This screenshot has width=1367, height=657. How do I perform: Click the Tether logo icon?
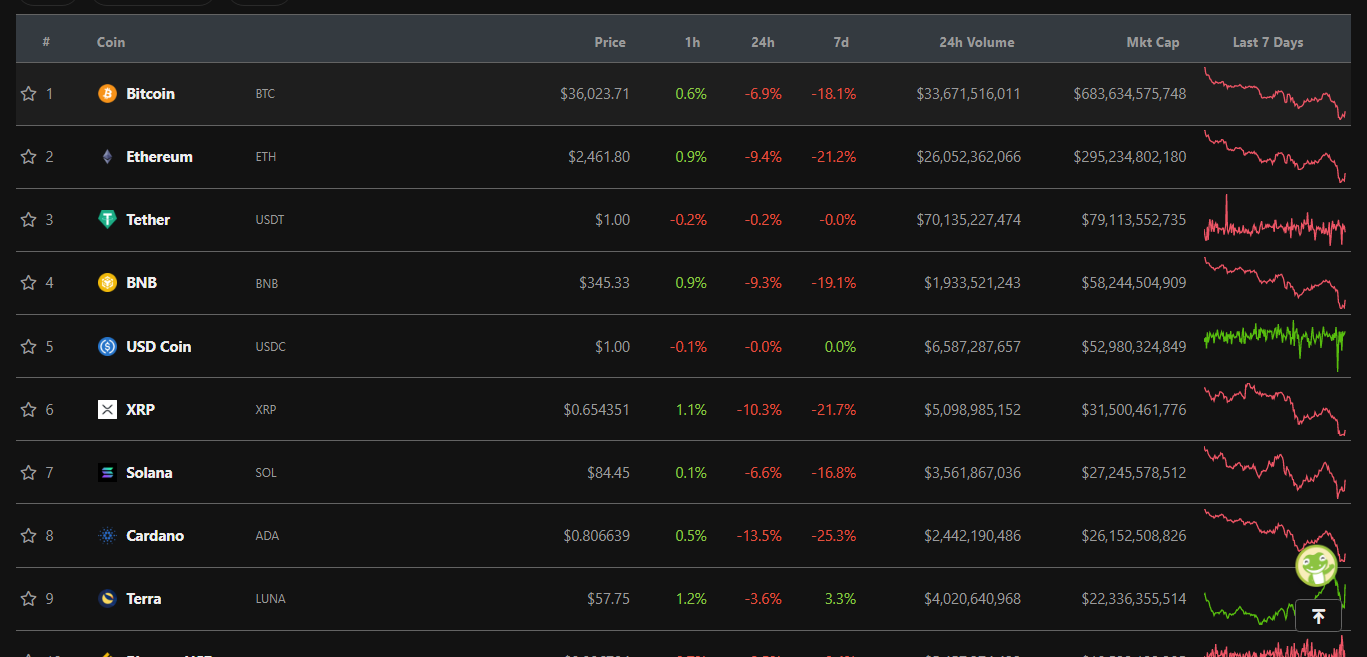(107, 220)
